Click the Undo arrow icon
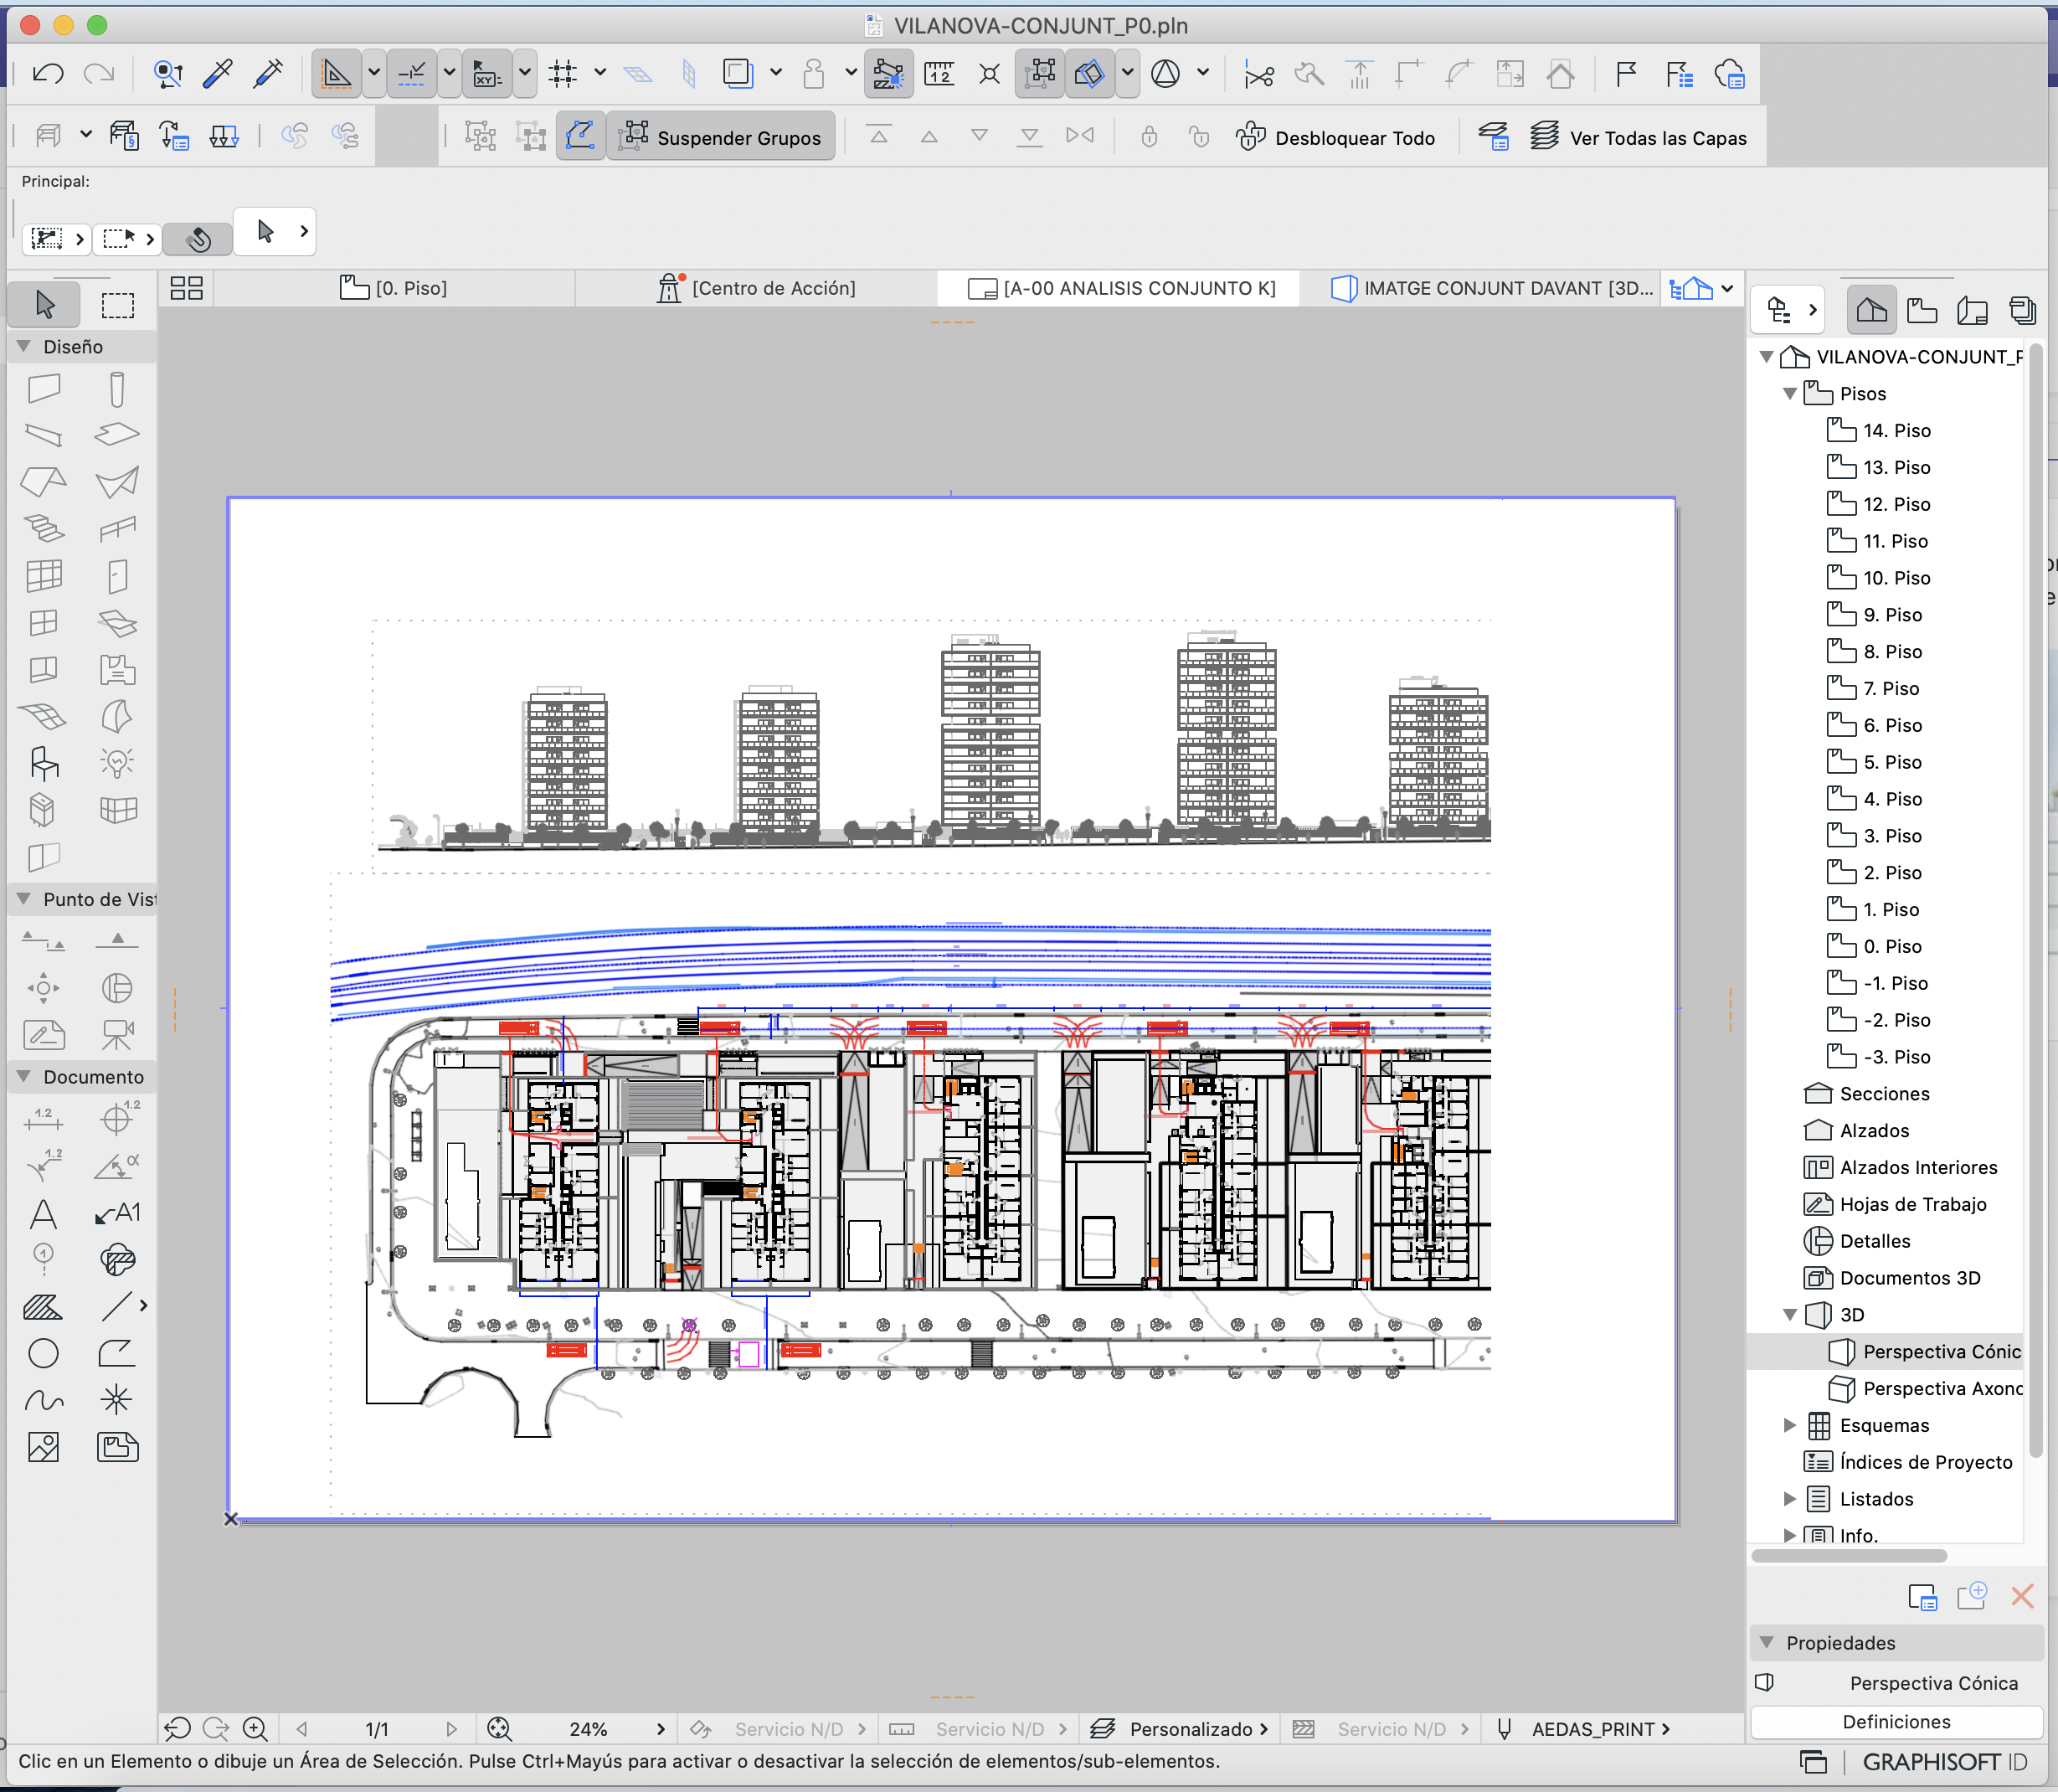The image size is (2058, 1792). click(48, 74)
